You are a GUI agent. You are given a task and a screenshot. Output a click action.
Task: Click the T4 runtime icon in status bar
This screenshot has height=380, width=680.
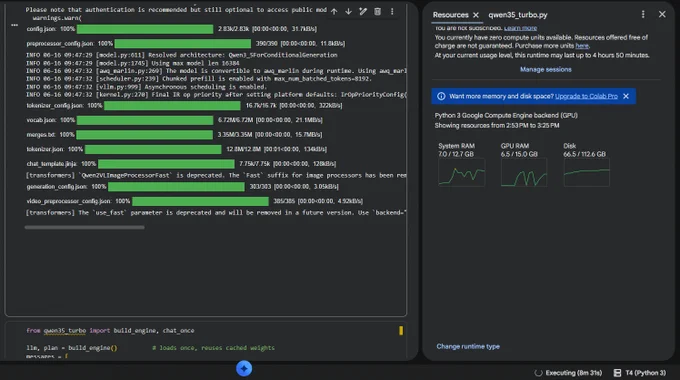618,373
